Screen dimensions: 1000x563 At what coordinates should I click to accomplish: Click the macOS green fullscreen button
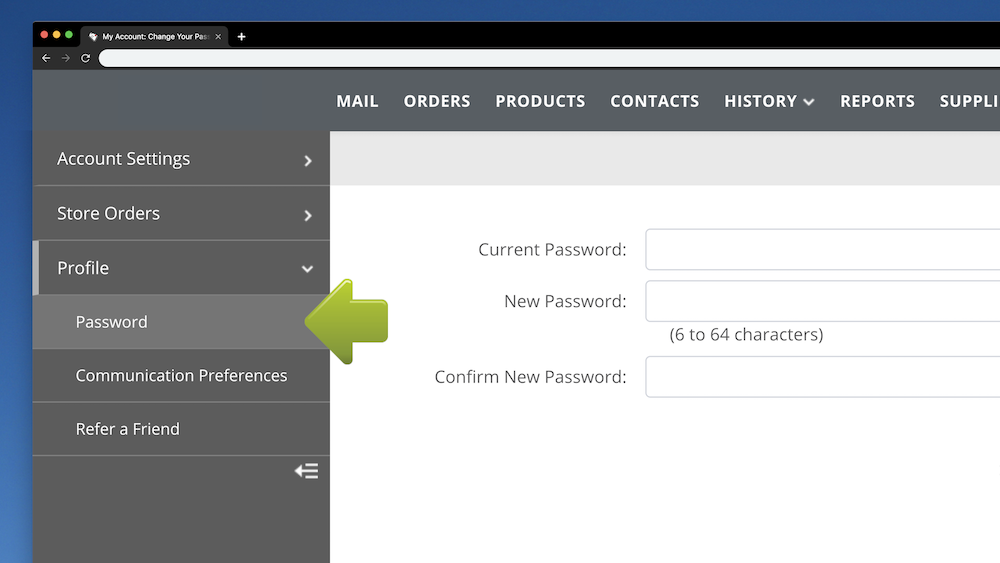pos(69,34)
